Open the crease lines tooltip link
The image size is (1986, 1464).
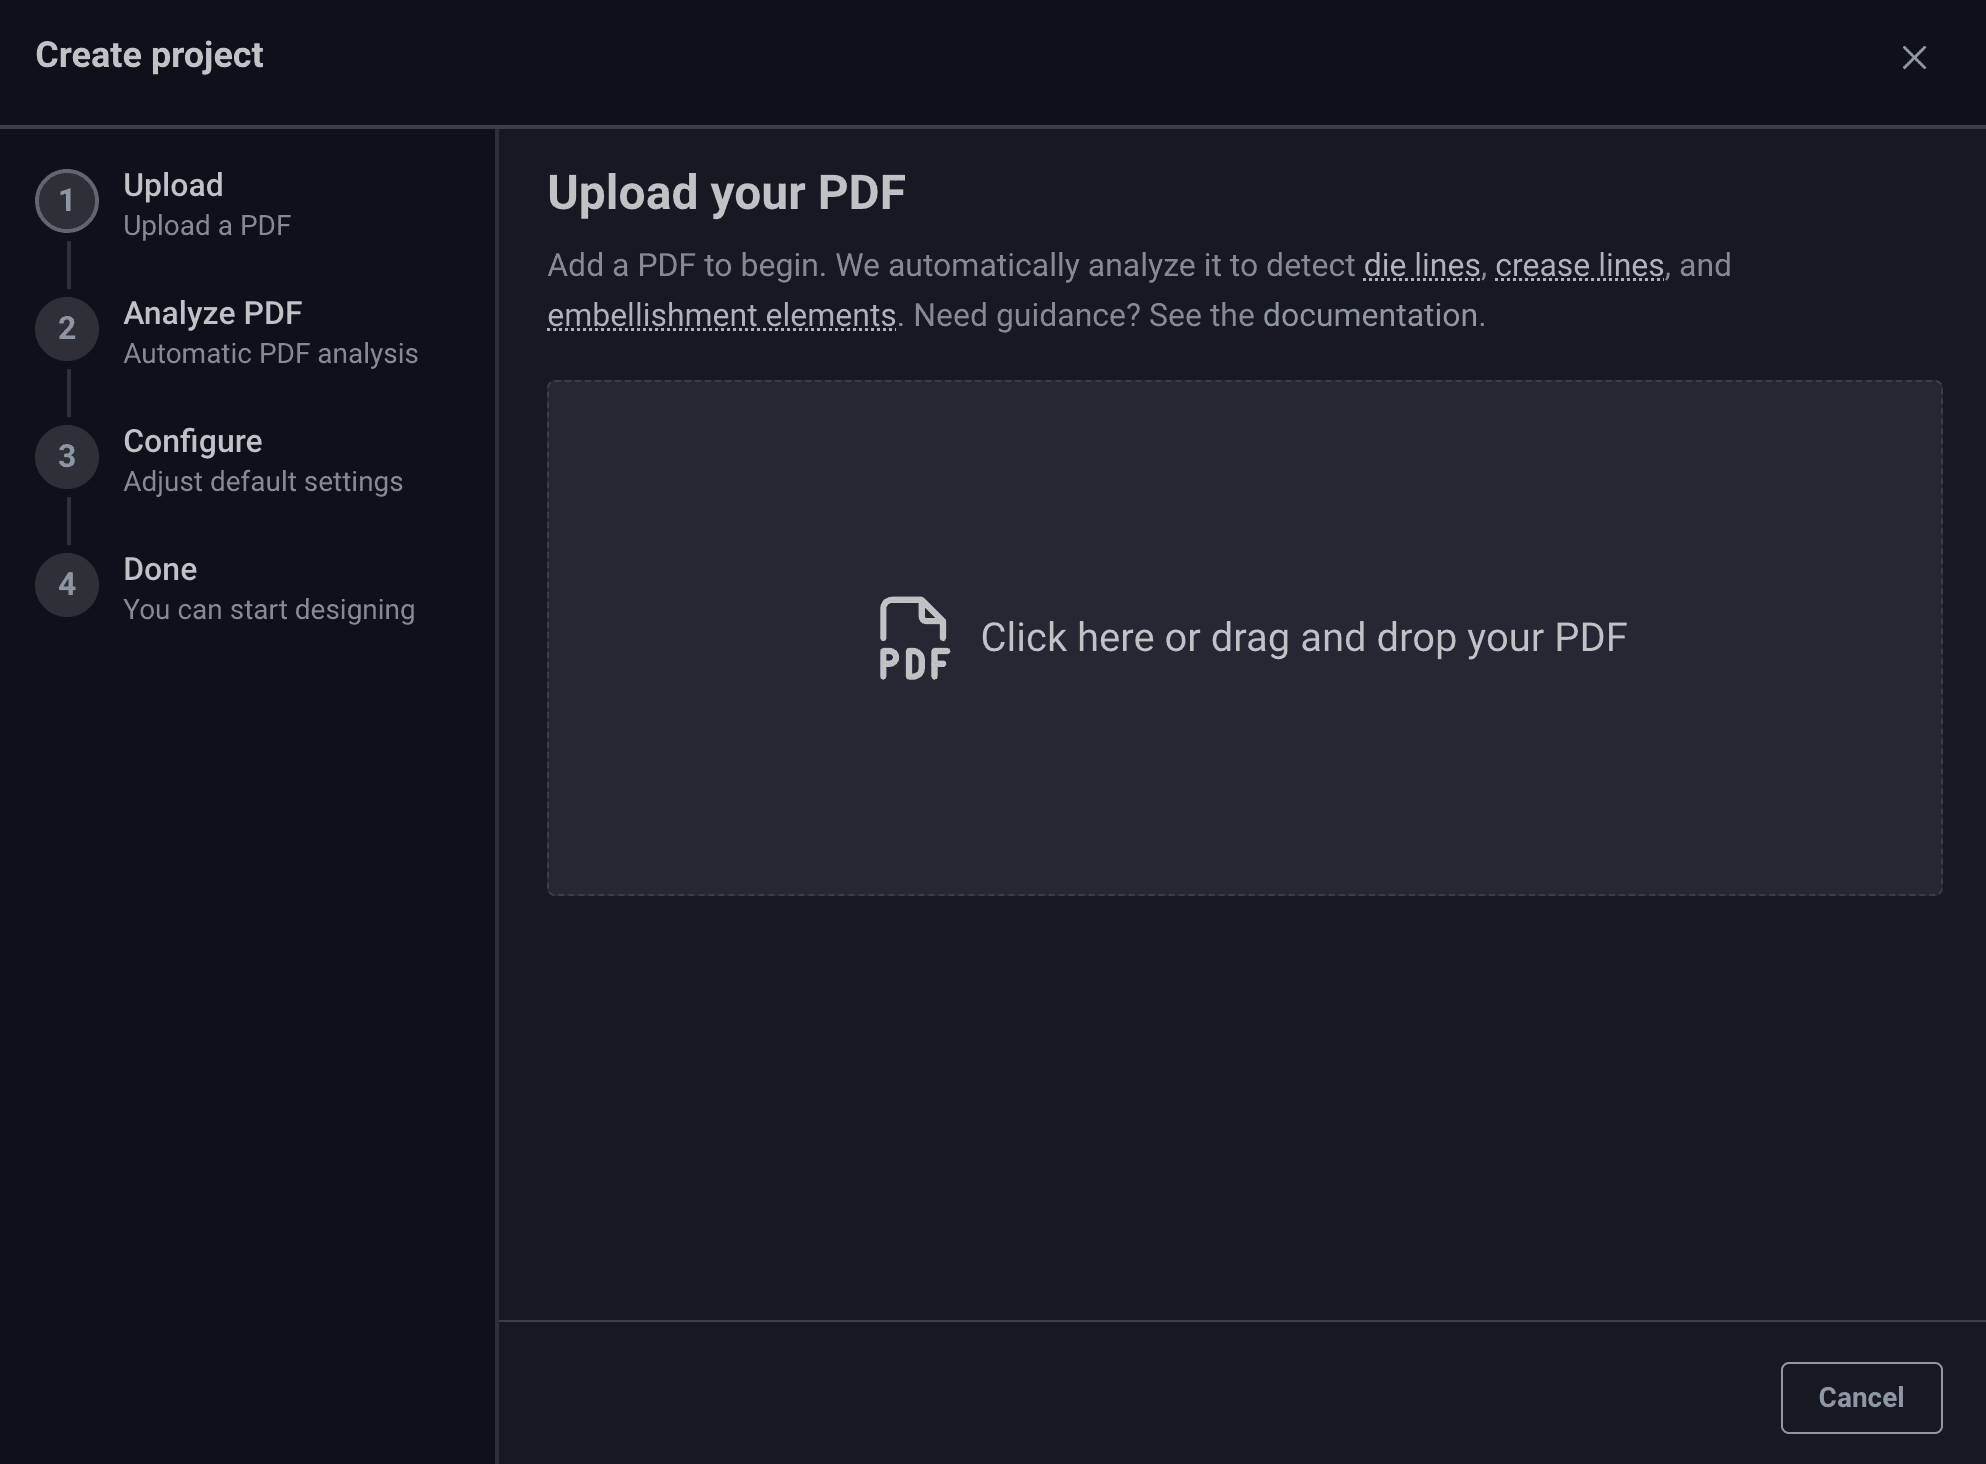pyautogui.click(x=1579, y=265)
